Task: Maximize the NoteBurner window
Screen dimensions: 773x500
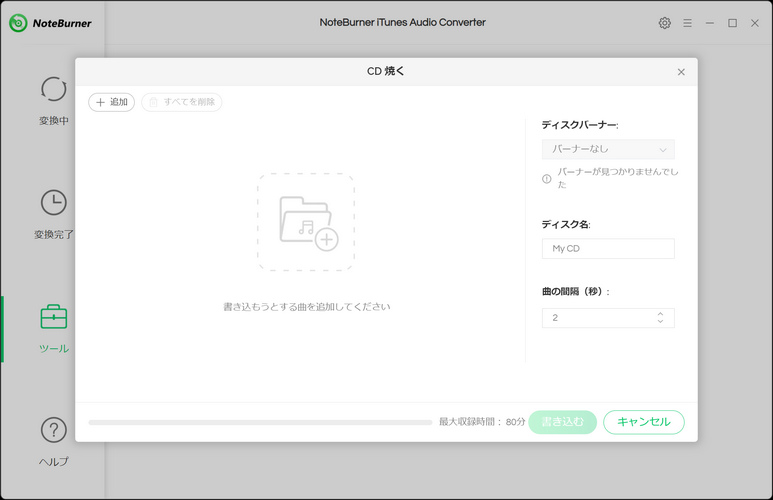Action: pyautogui.click(x=733, y=23)
